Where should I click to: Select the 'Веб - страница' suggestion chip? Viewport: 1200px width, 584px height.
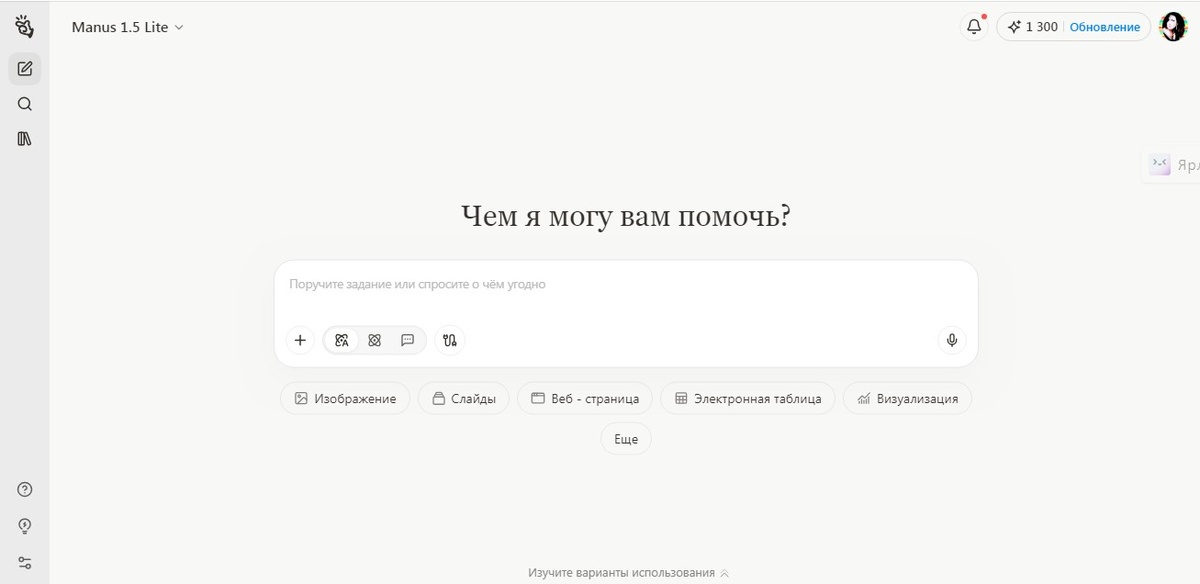point(584,398)
